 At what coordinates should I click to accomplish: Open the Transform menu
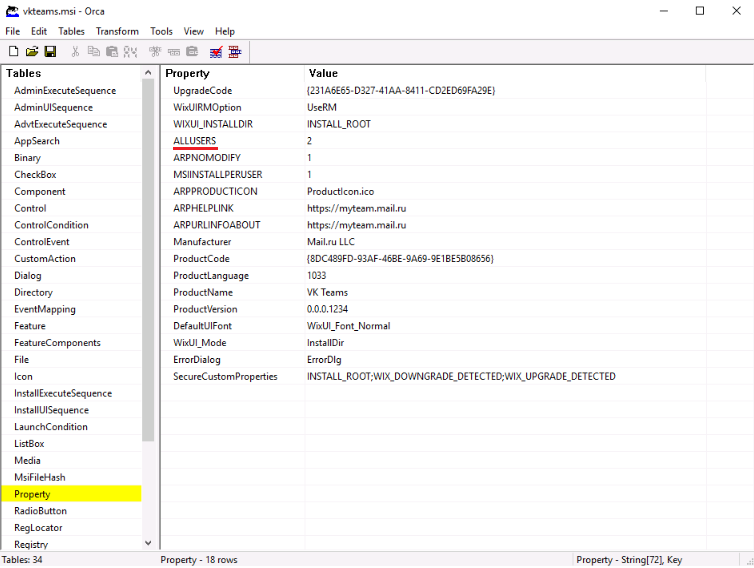(117, 31)
